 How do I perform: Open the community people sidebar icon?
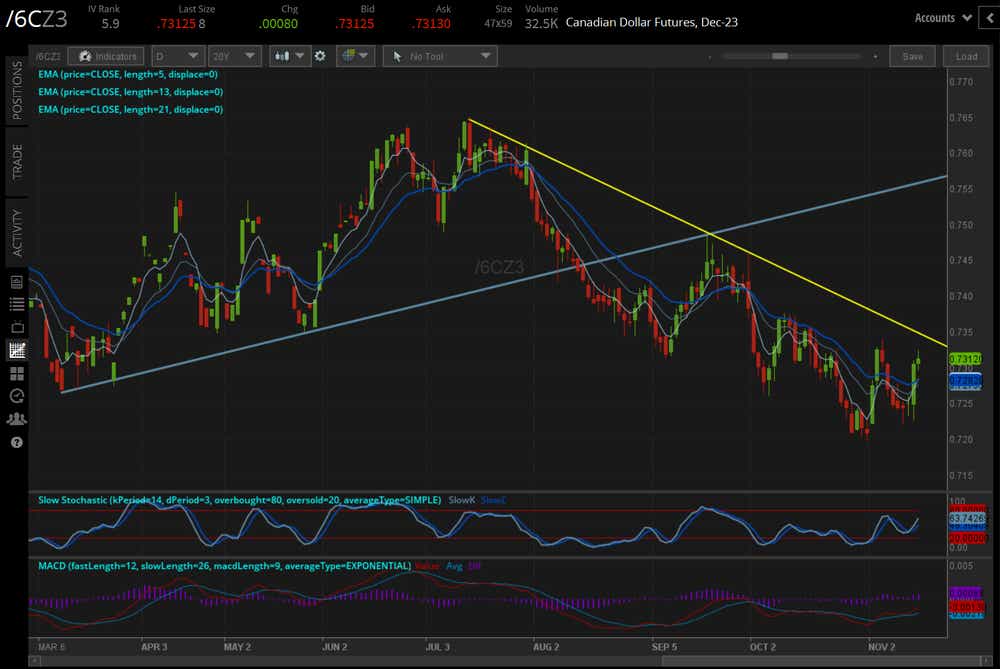[17, 419]
